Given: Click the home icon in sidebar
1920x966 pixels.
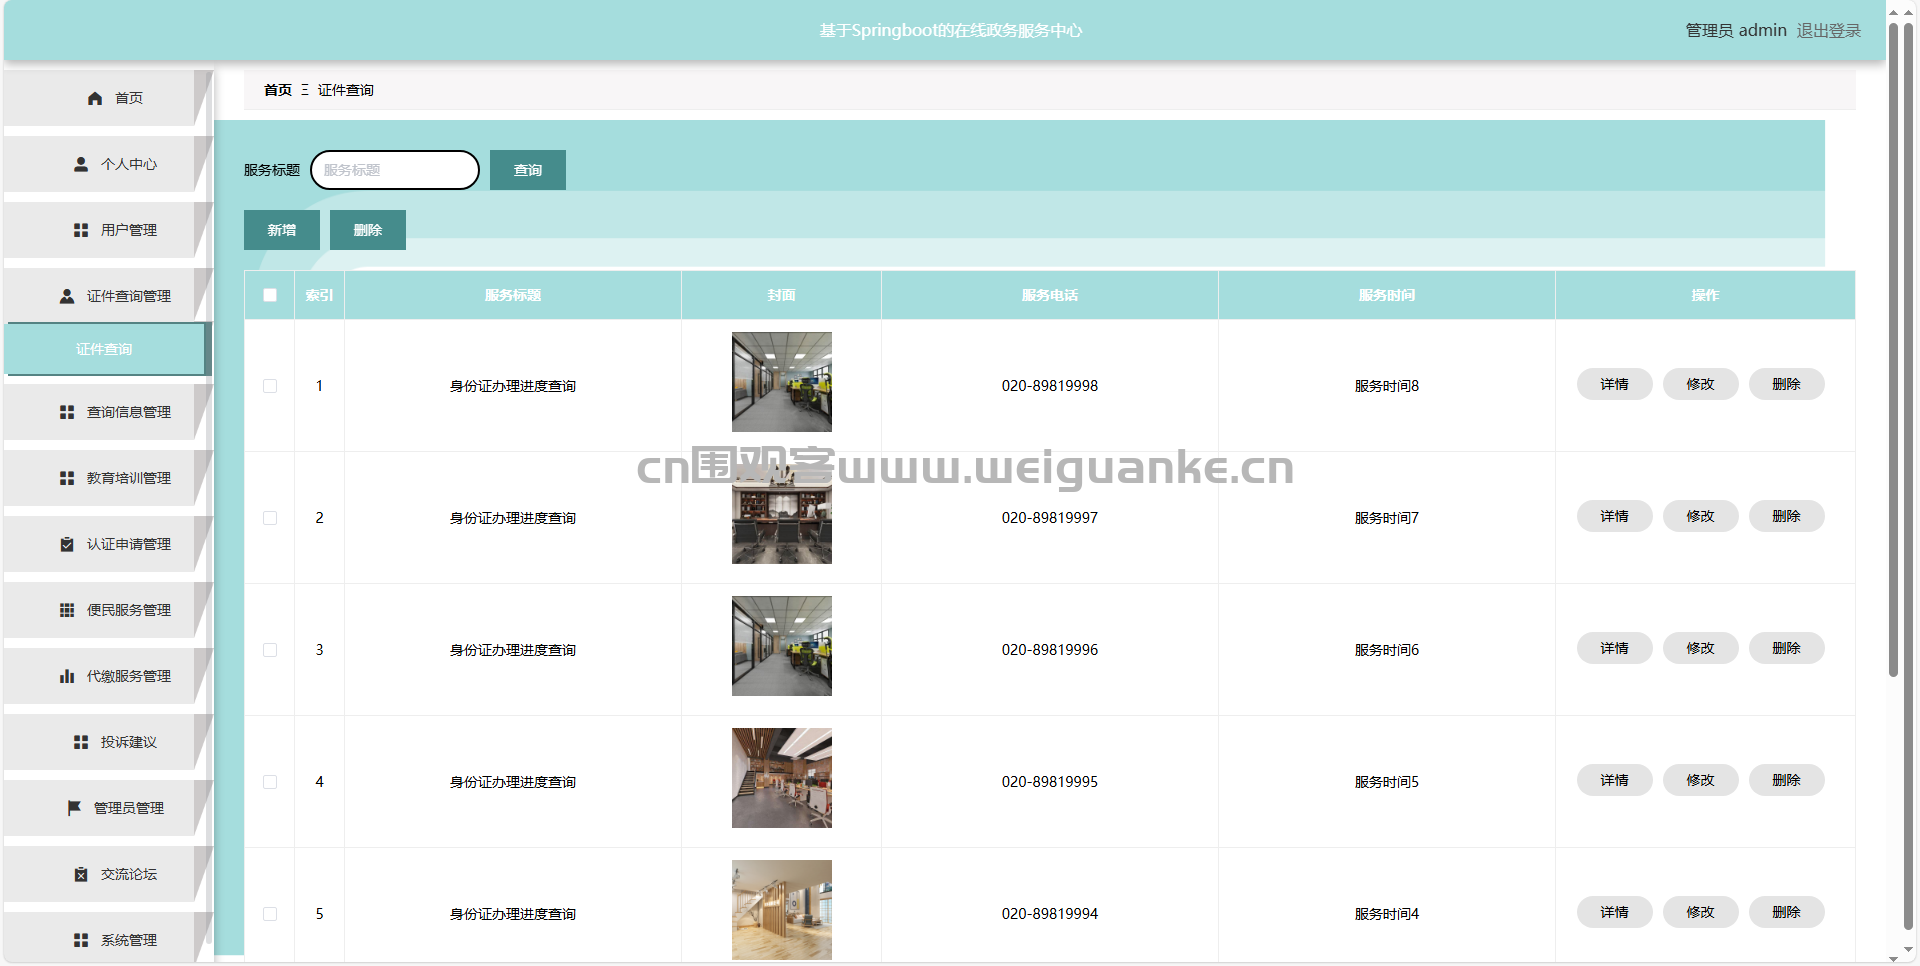Looking at the screenshot, I should tap(95, 98).
